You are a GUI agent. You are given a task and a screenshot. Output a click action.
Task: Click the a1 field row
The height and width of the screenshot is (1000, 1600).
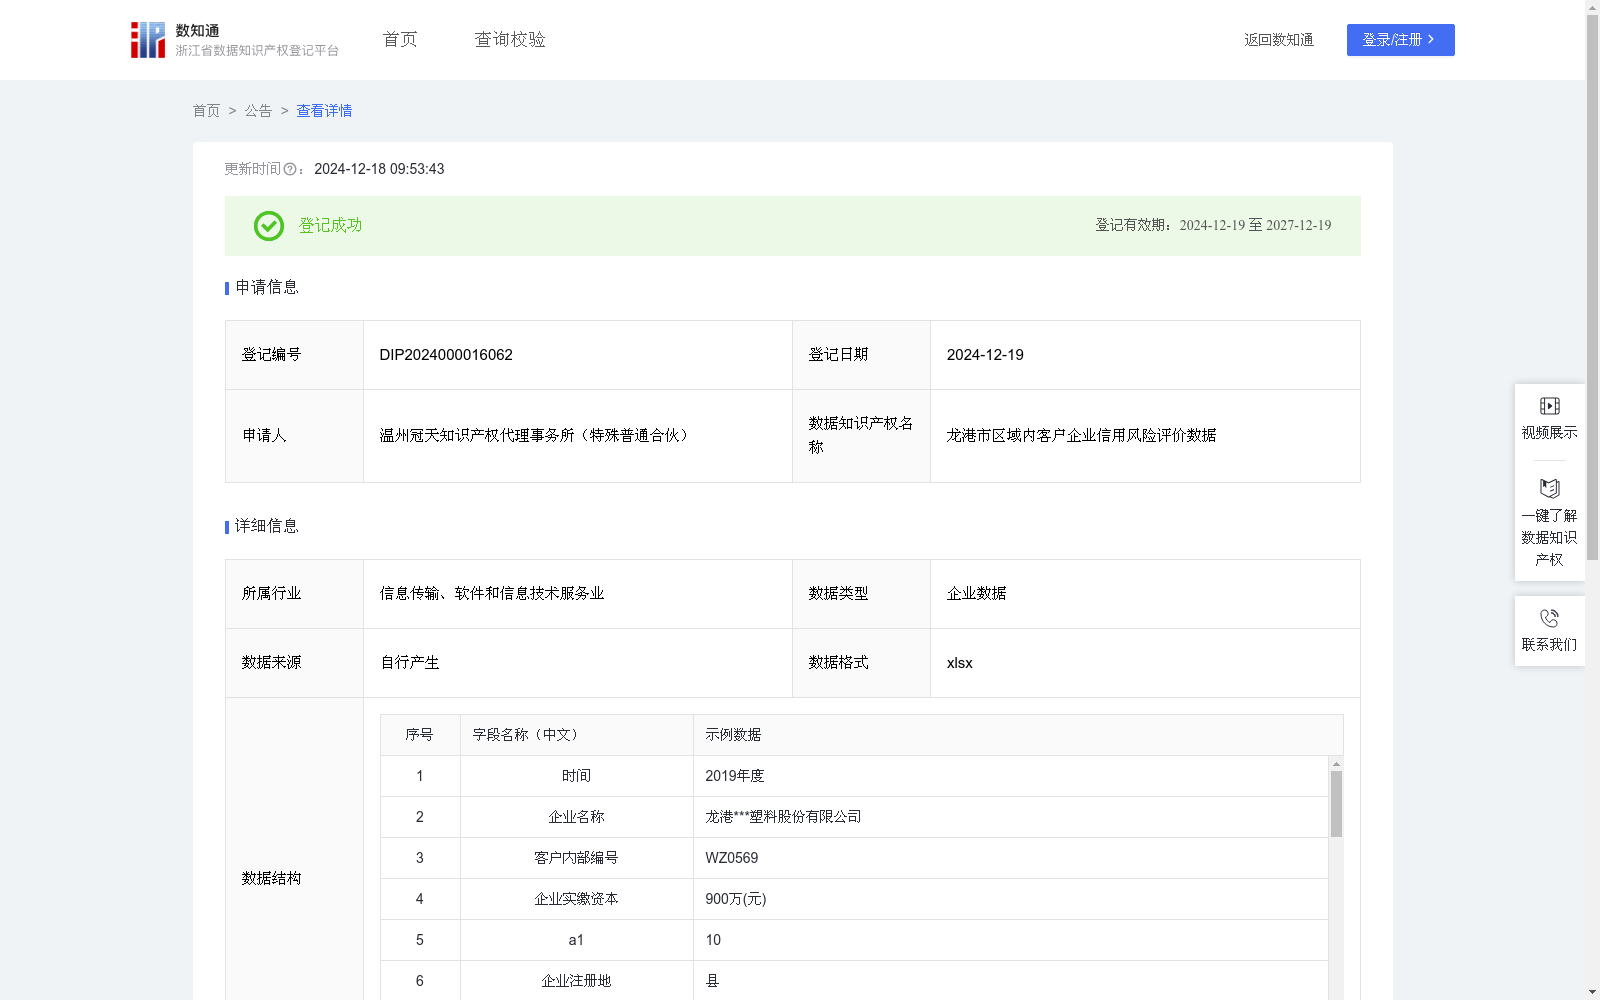click(854, 940)
